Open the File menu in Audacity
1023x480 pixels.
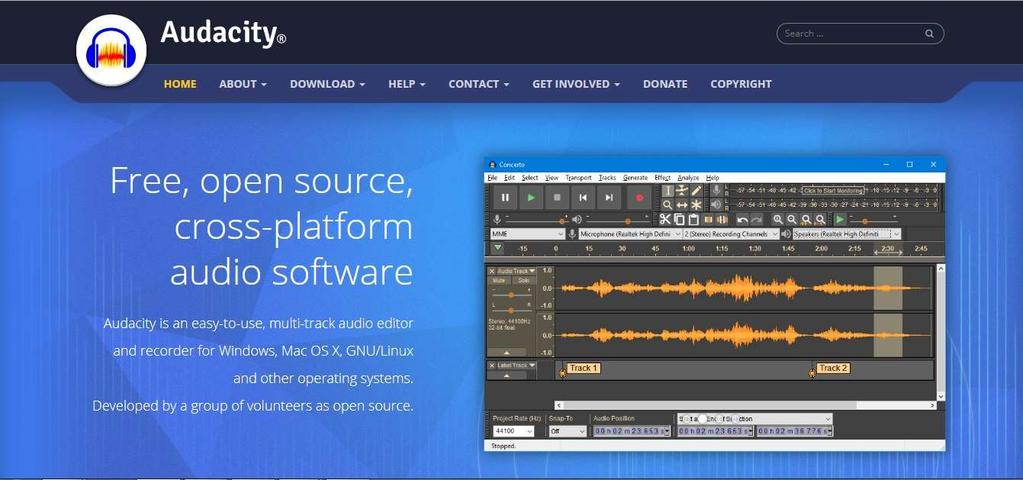tap(492, 177)
